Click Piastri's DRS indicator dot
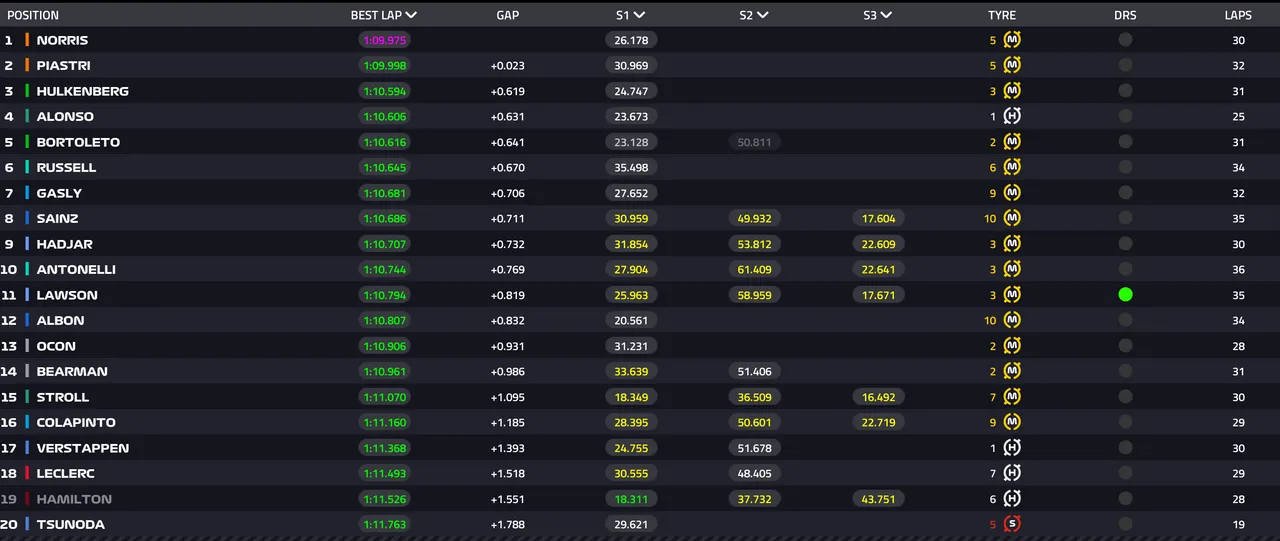This screenshot has width=1280, height=541. 1125,65
